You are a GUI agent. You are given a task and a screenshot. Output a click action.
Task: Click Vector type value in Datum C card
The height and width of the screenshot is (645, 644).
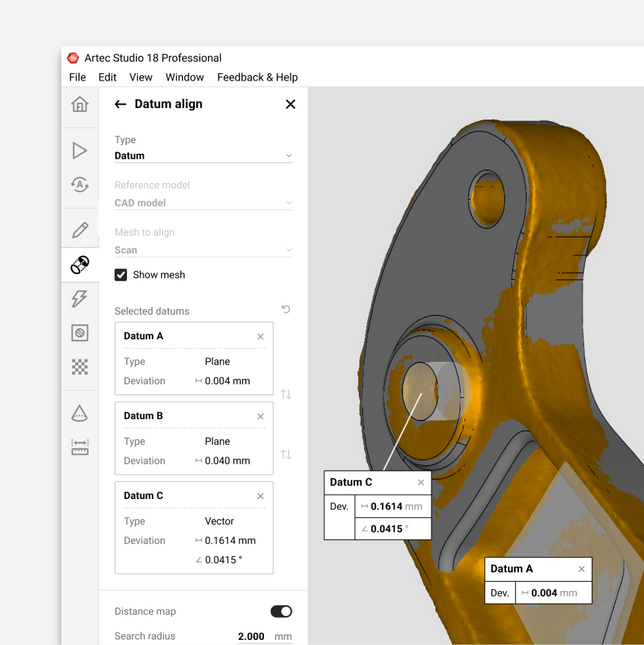click(x=219, y=521)
